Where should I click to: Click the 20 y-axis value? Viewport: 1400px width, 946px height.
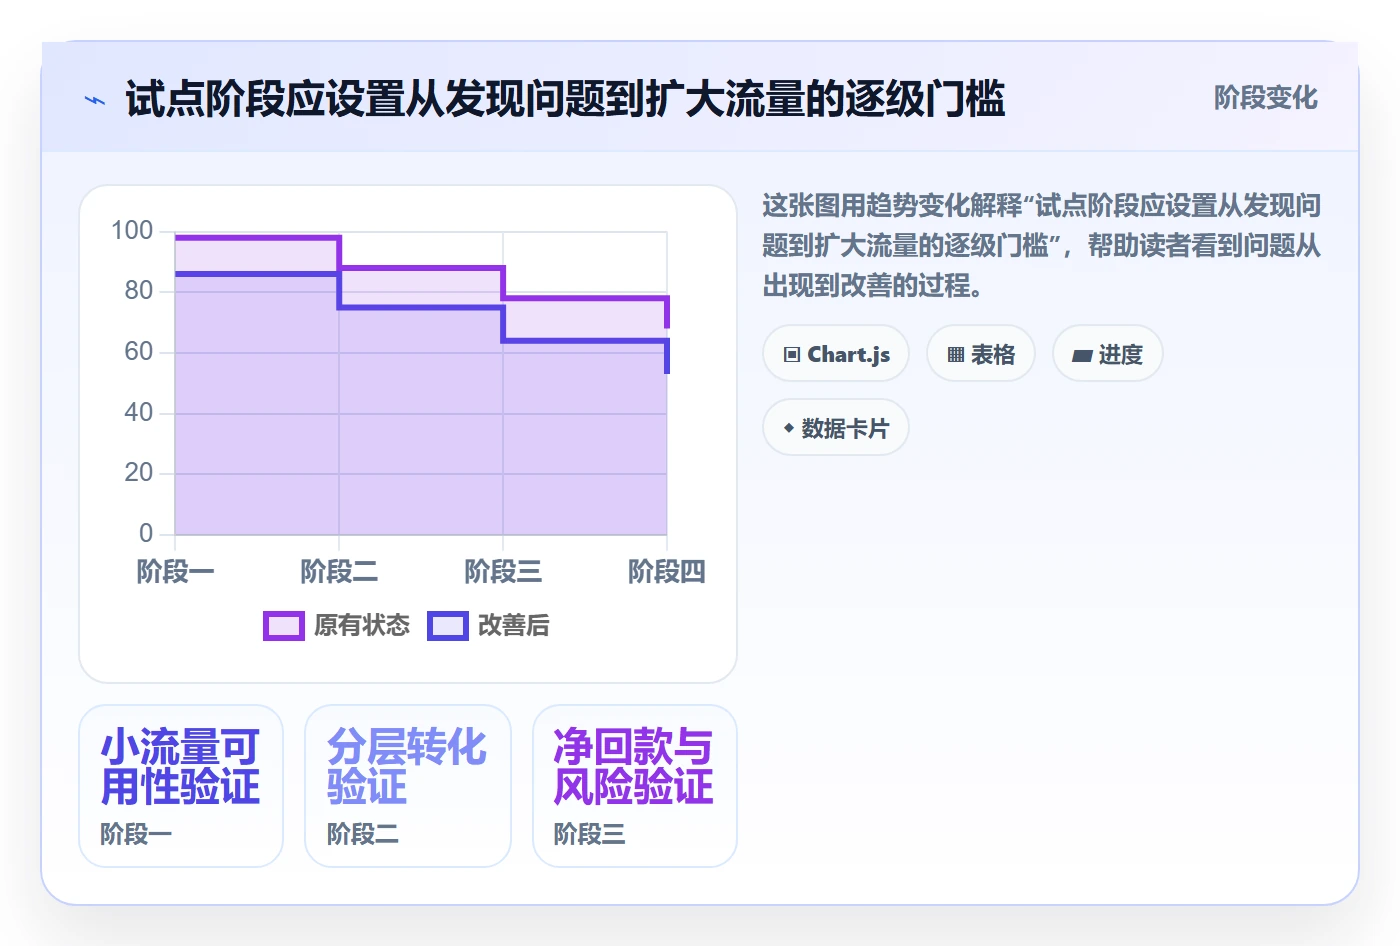tap(139, 472)
